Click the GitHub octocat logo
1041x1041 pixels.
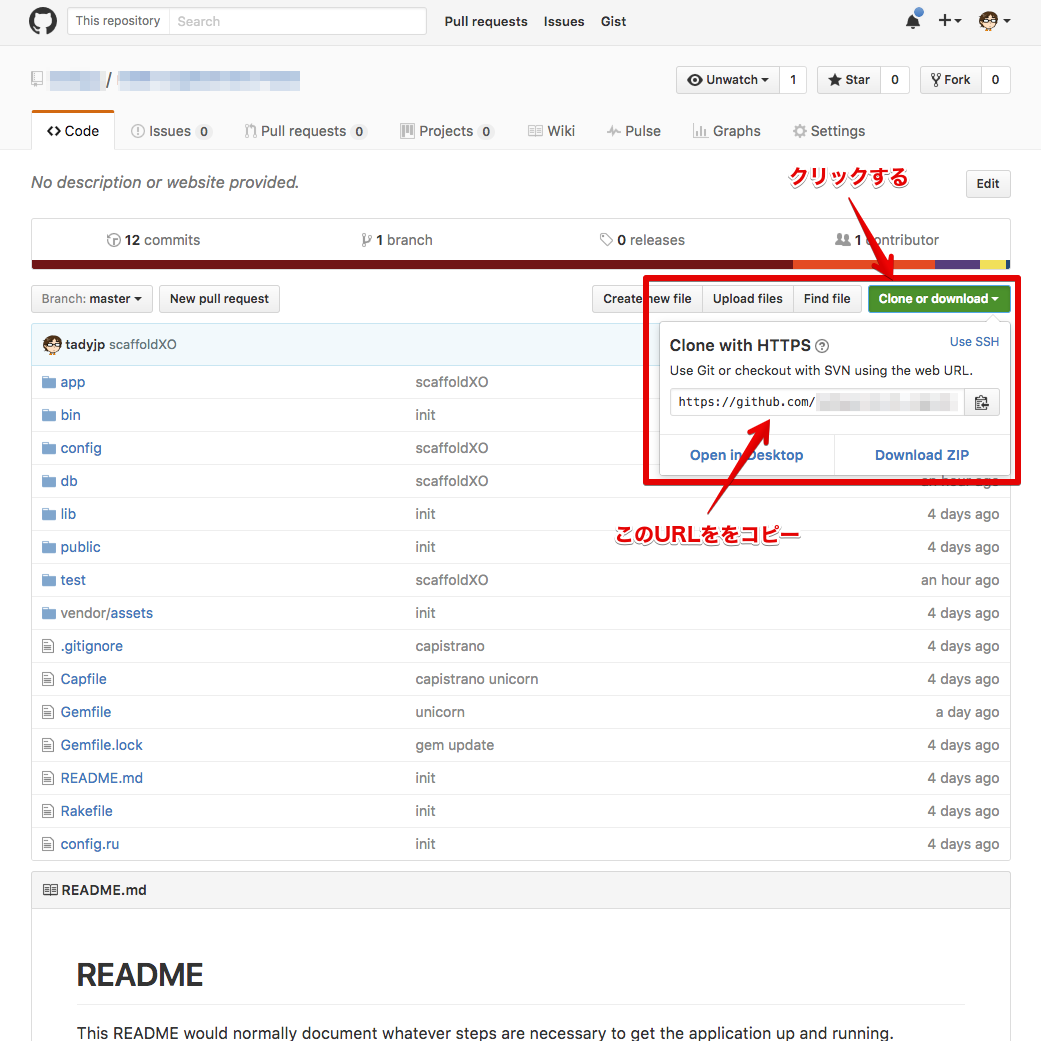[x=42, y=21]
